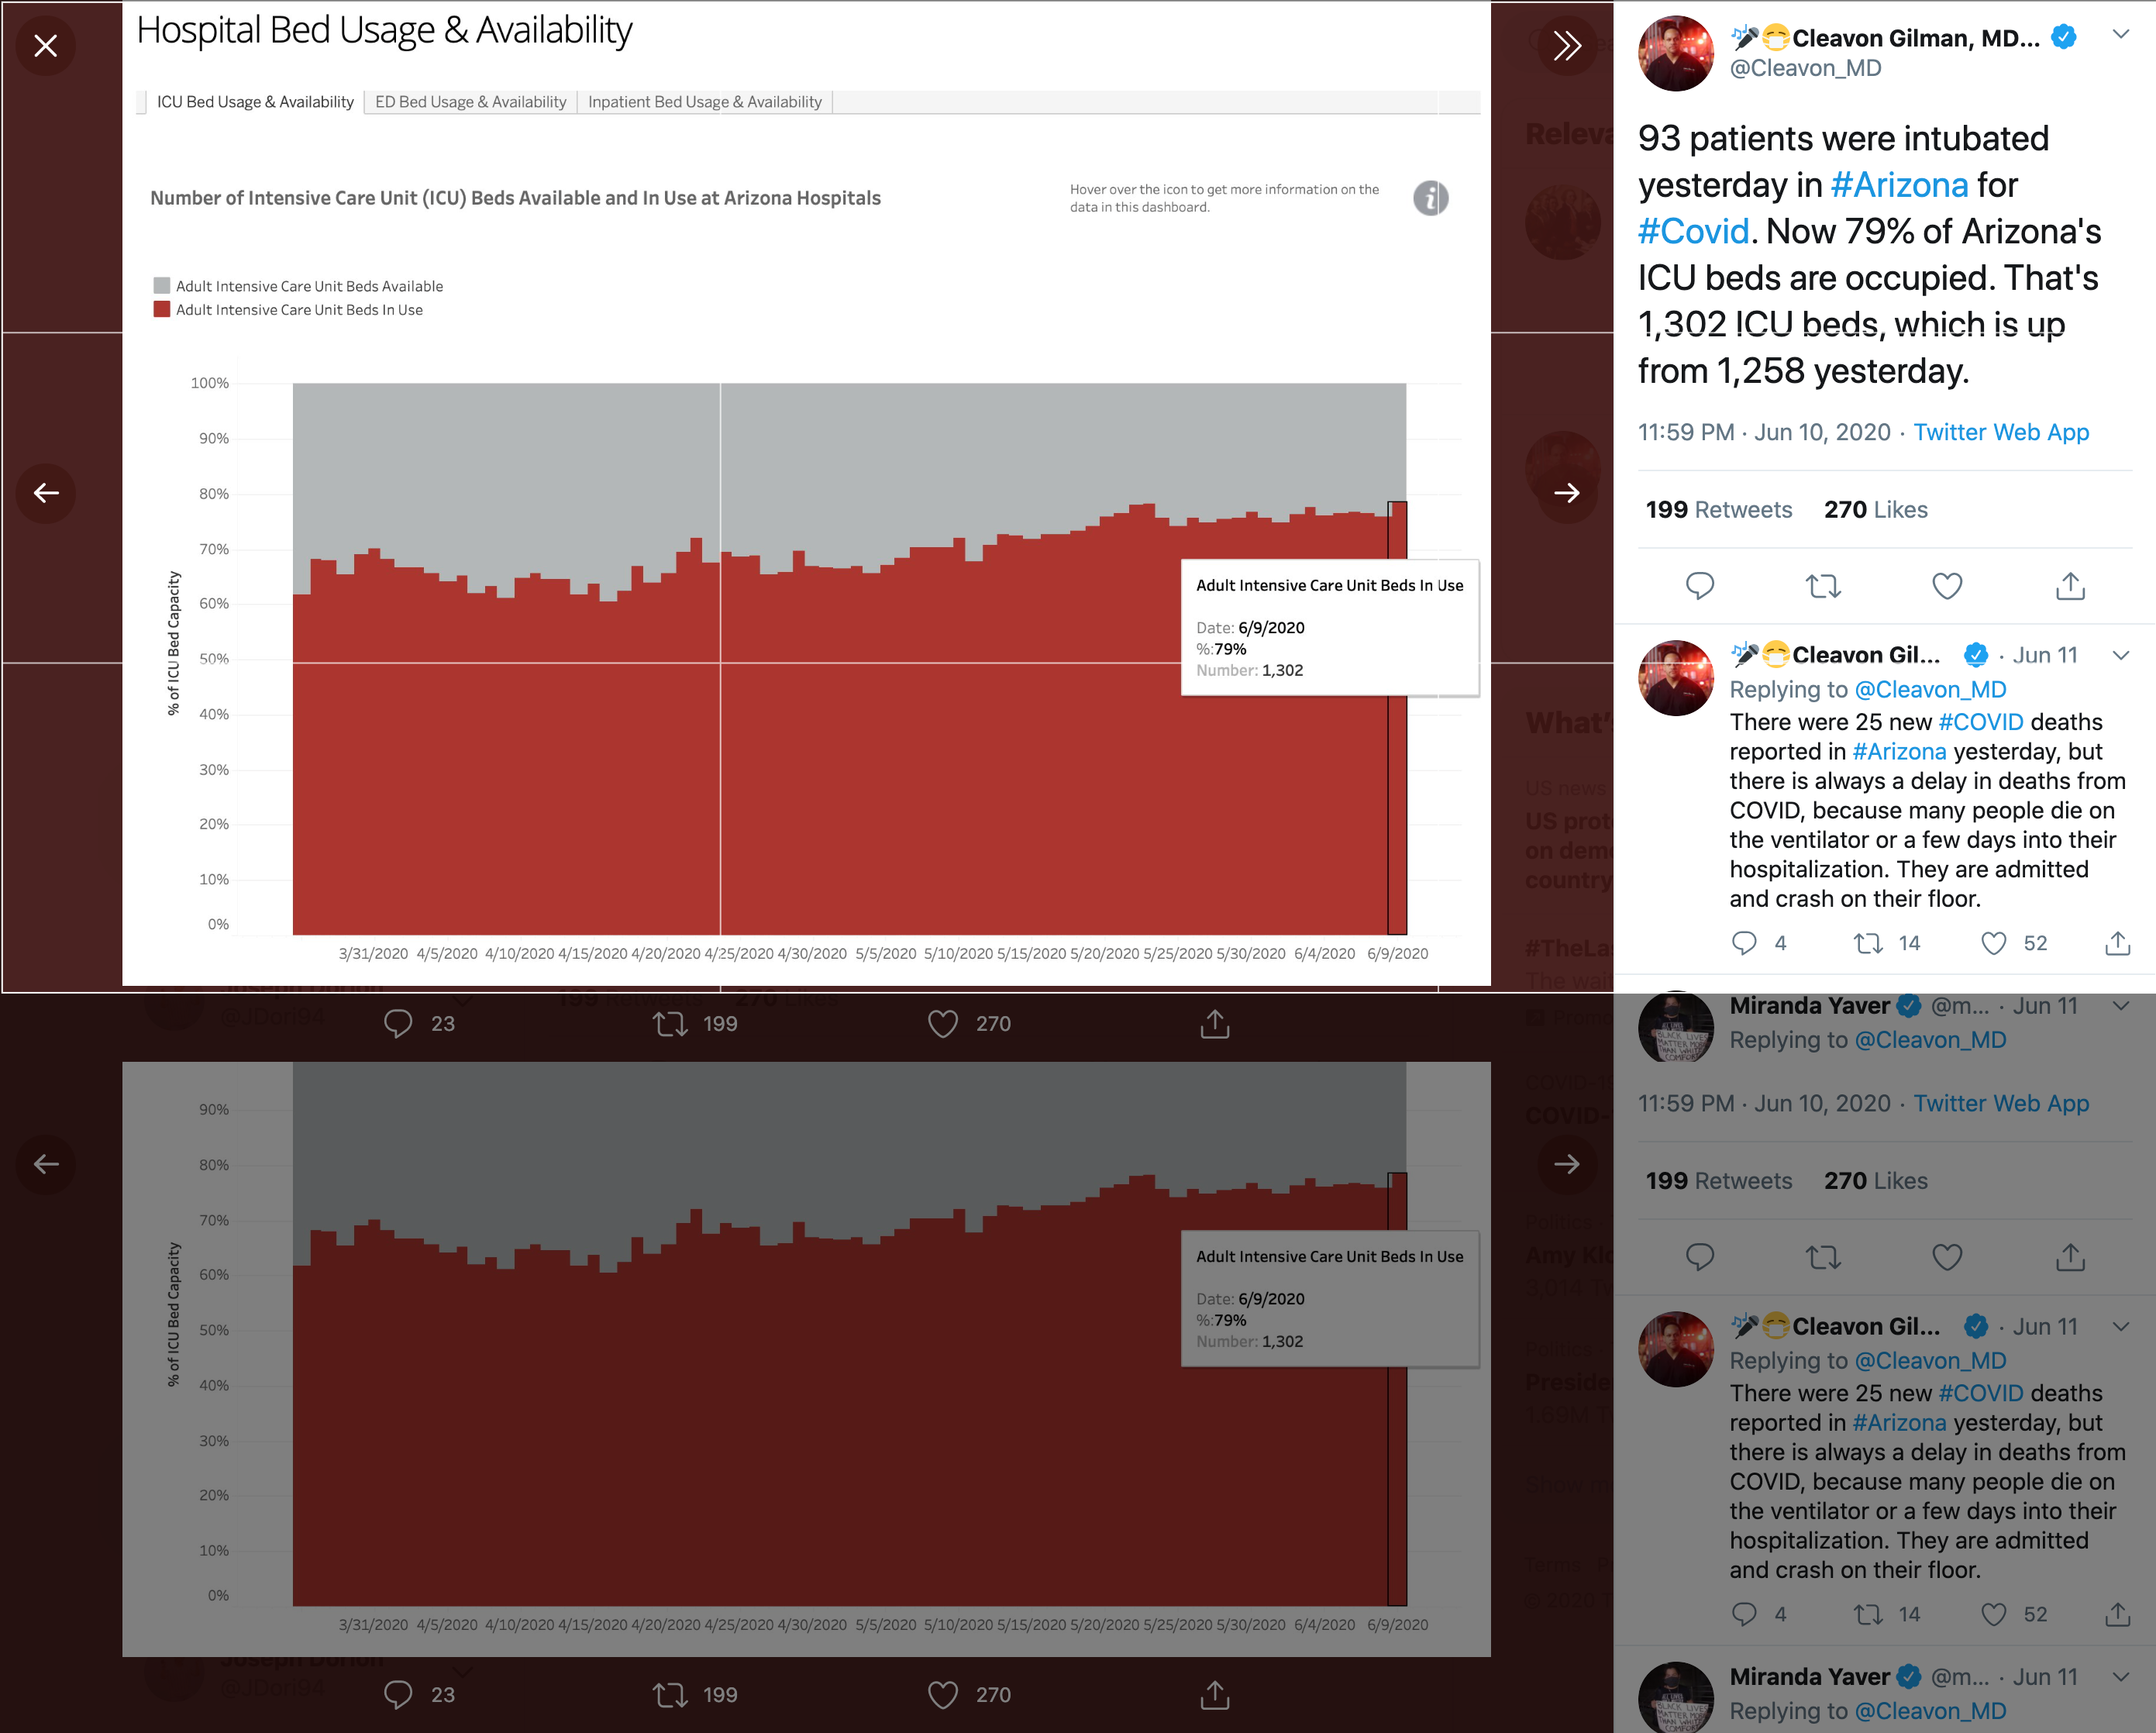Like the main tweet with the heart icon
Image resolution: width=2156 pixels, height=1733 pixels.
(1947, 585)
